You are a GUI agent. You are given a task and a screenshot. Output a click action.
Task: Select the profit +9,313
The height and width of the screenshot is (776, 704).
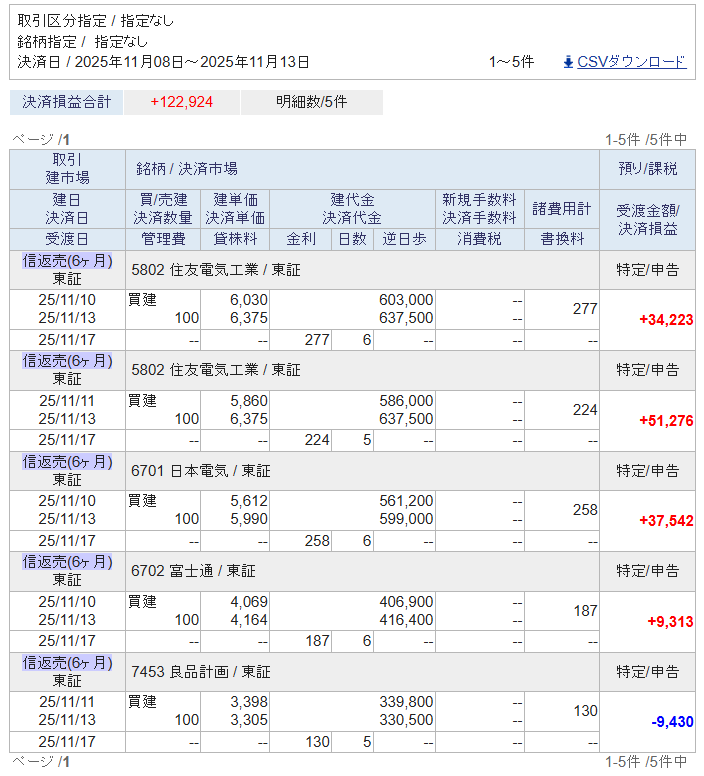coord(670,622)
